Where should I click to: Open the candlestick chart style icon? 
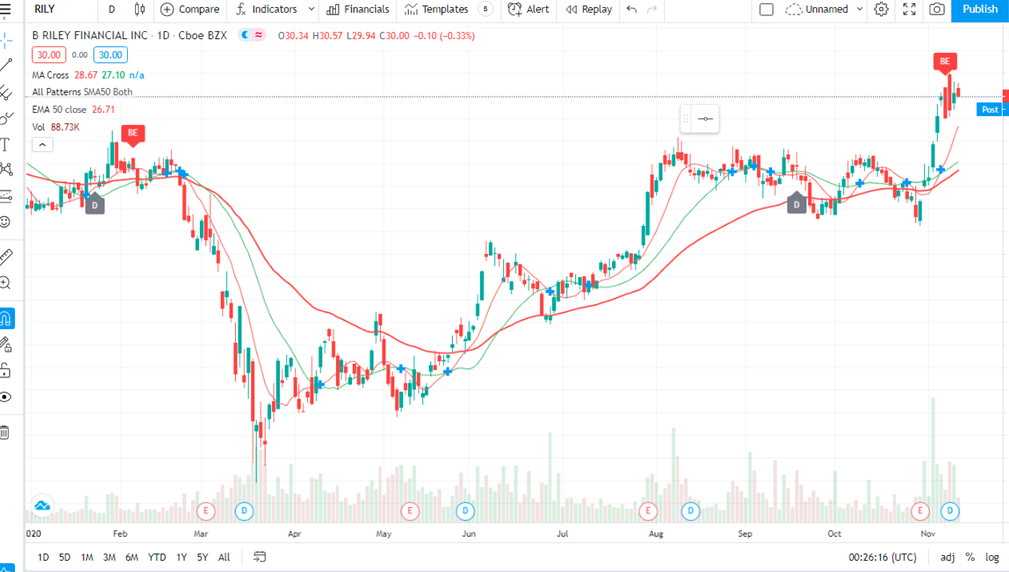139,9
